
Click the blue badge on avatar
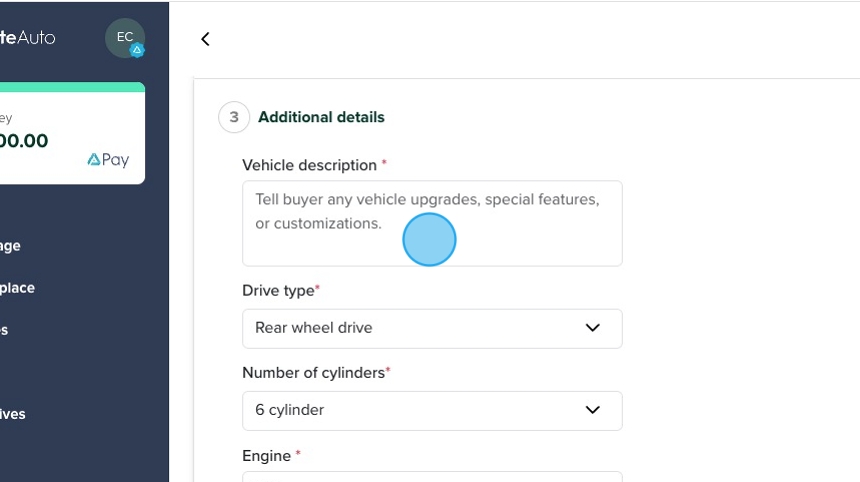tap(137, 50)
